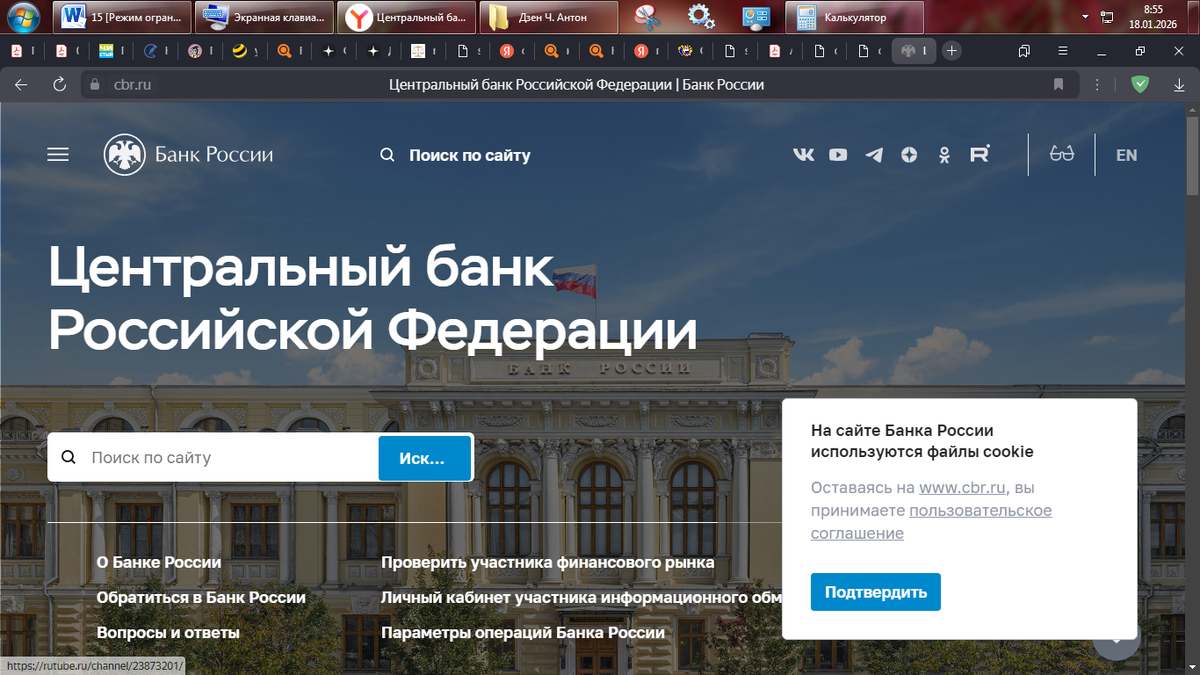Open Yandex Browser main menu lines
This screenshot has width=1200, height=675.
1062,50
